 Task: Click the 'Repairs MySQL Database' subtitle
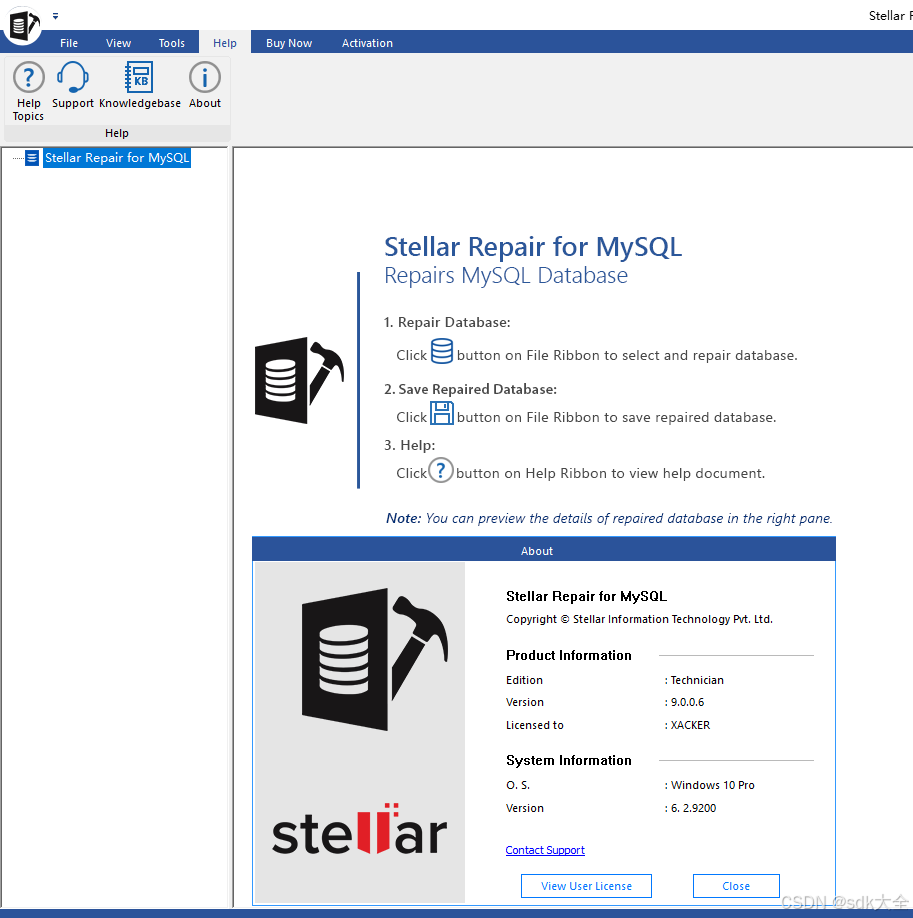[x=505, y=276]
